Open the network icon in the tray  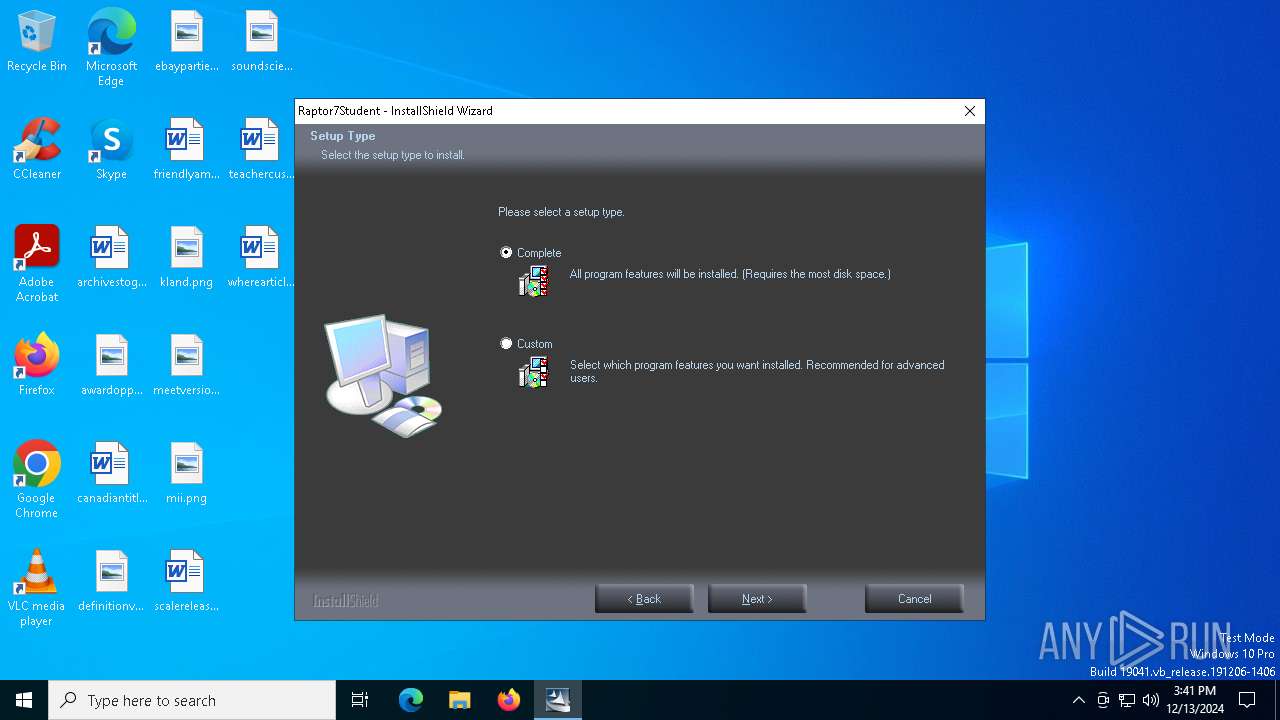click(1127, 700)
